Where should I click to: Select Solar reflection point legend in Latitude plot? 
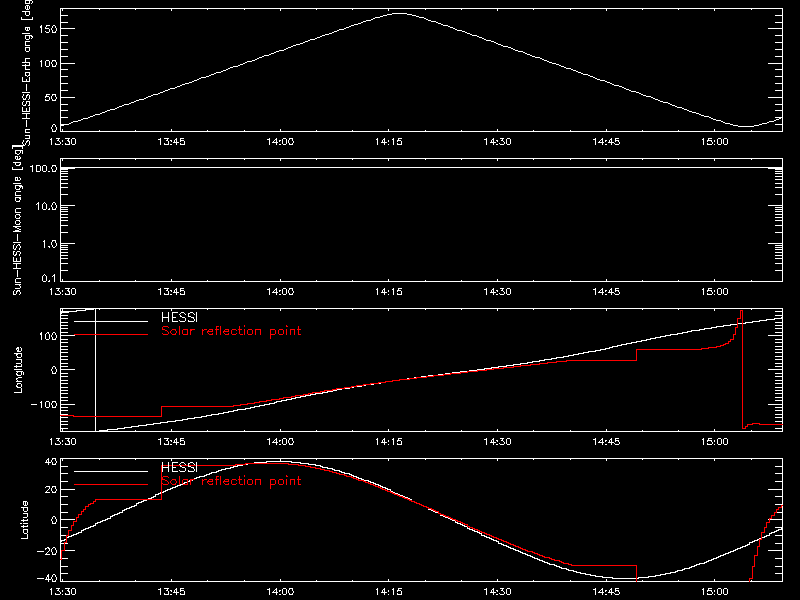(x=231, y=481)
